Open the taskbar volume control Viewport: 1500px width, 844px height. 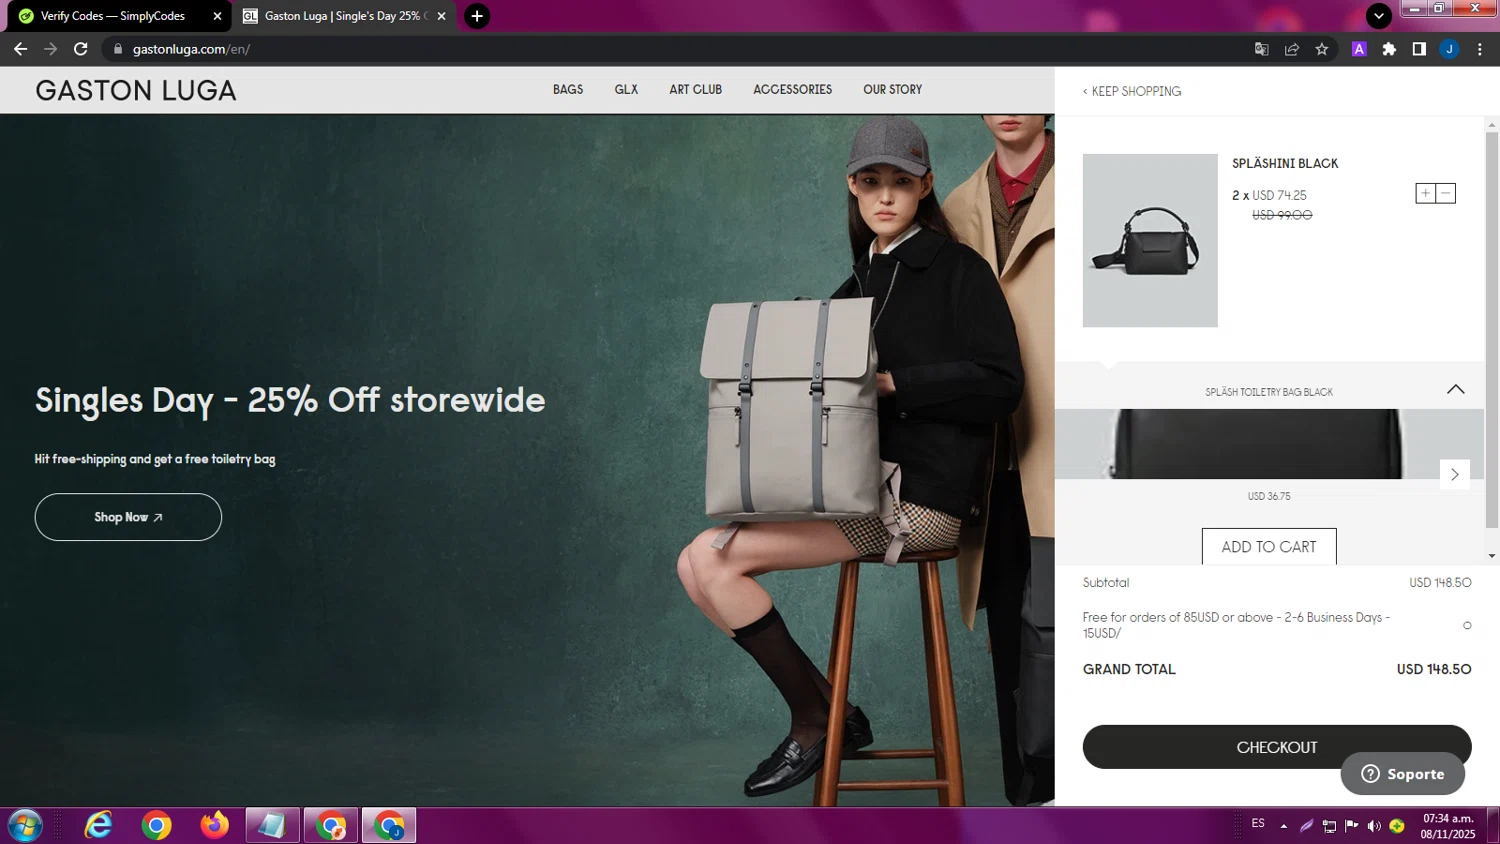tap(1374, 826)
